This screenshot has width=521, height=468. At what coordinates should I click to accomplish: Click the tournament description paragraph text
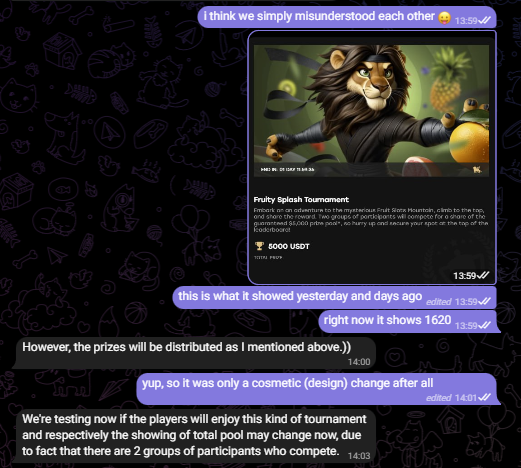[x=371, y=220]
